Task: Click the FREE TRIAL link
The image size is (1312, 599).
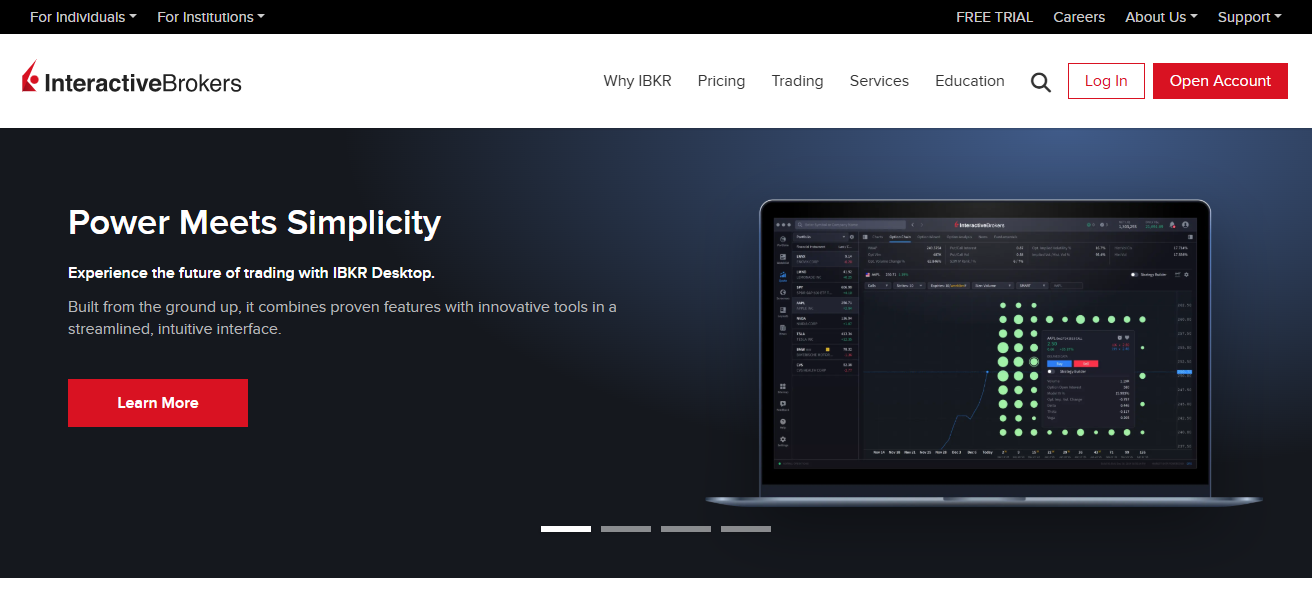Action: click(995, 17)
